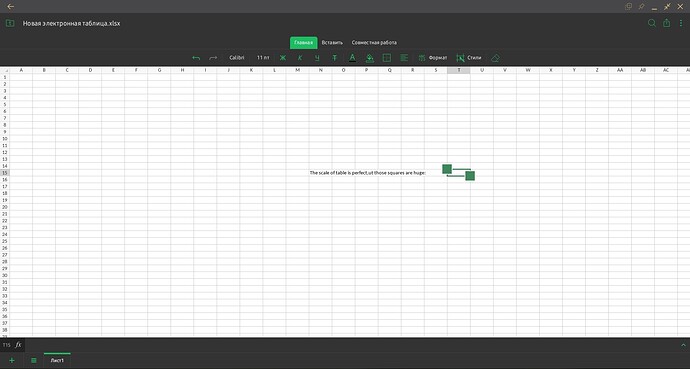Click the formula bar input area
Viewport: 690px width, 369px height.
pyautogui.click(x=351, y=345)
